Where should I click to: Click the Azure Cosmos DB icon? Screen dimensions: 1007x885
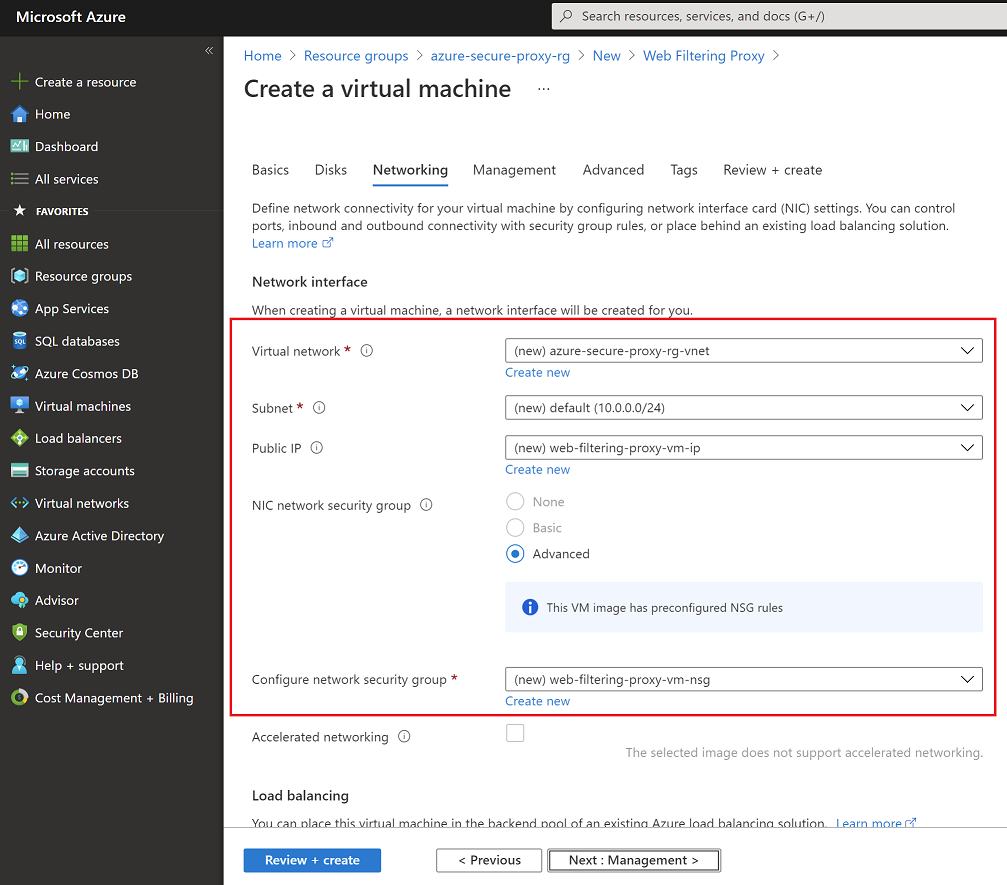click(x=19, y=374)
